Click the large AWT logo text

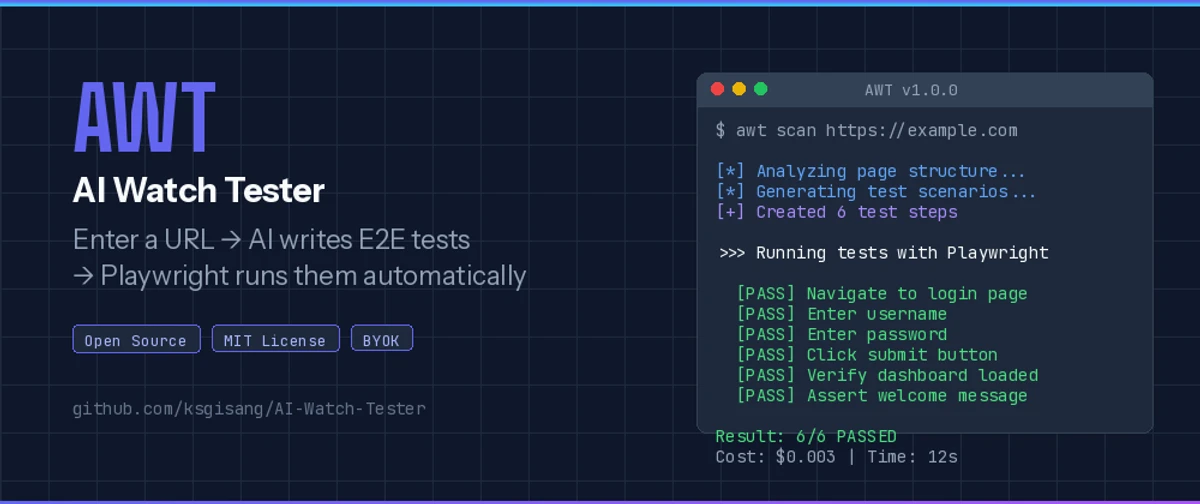coord(145,115)
